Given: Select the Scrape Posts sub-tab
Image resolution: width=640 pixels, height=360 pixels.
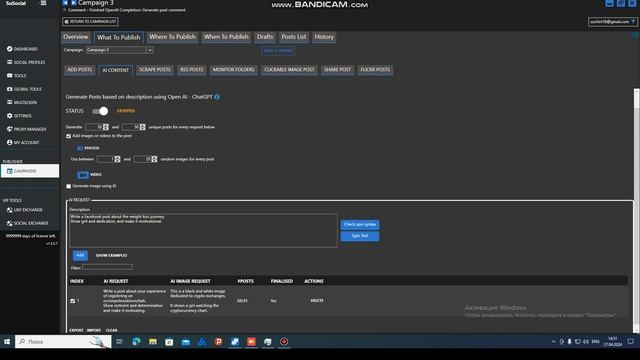Looking at the screenshot, I should [155, 70].
